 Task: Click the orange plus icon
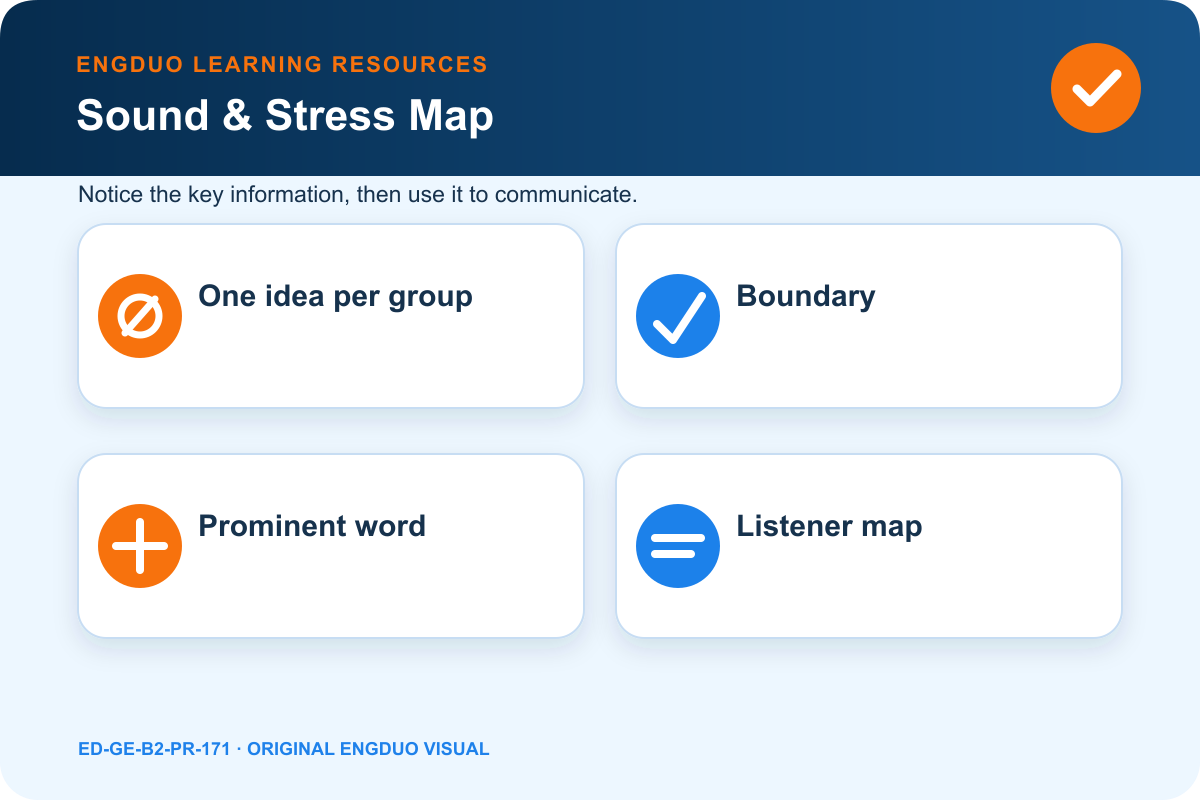pyautogui.click(x=140, y=546)
